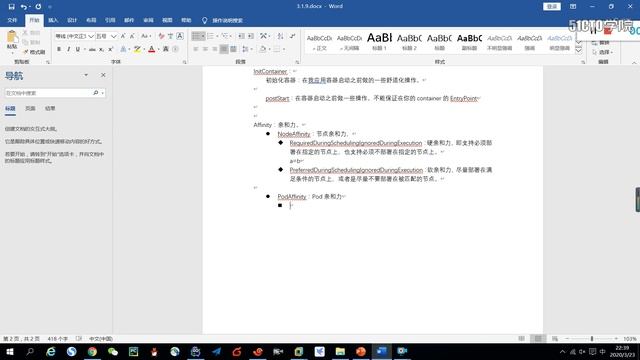This screenshot has height=360, width=640.
Task: Align text left
Action: [x=196, y=49]
